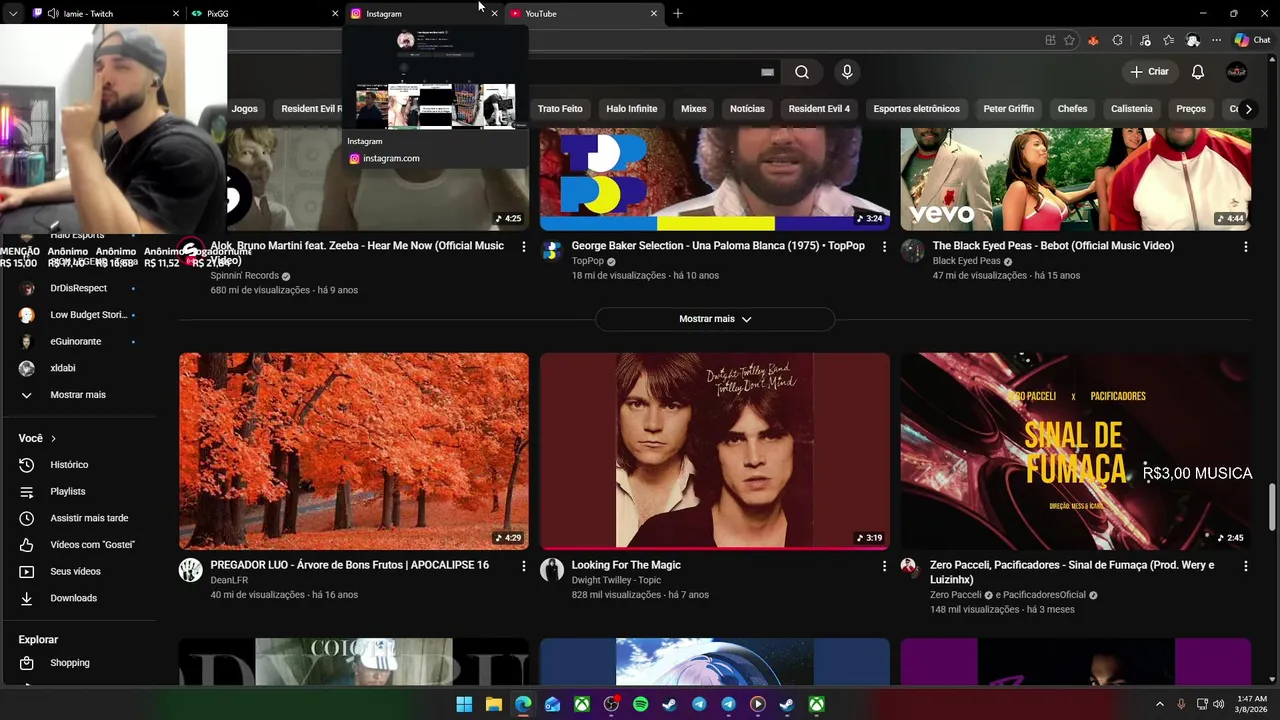The height and width of the screenshot is (720, 1280).
Task: Open Edge settings and more menu
Action: pos(1216,40)
